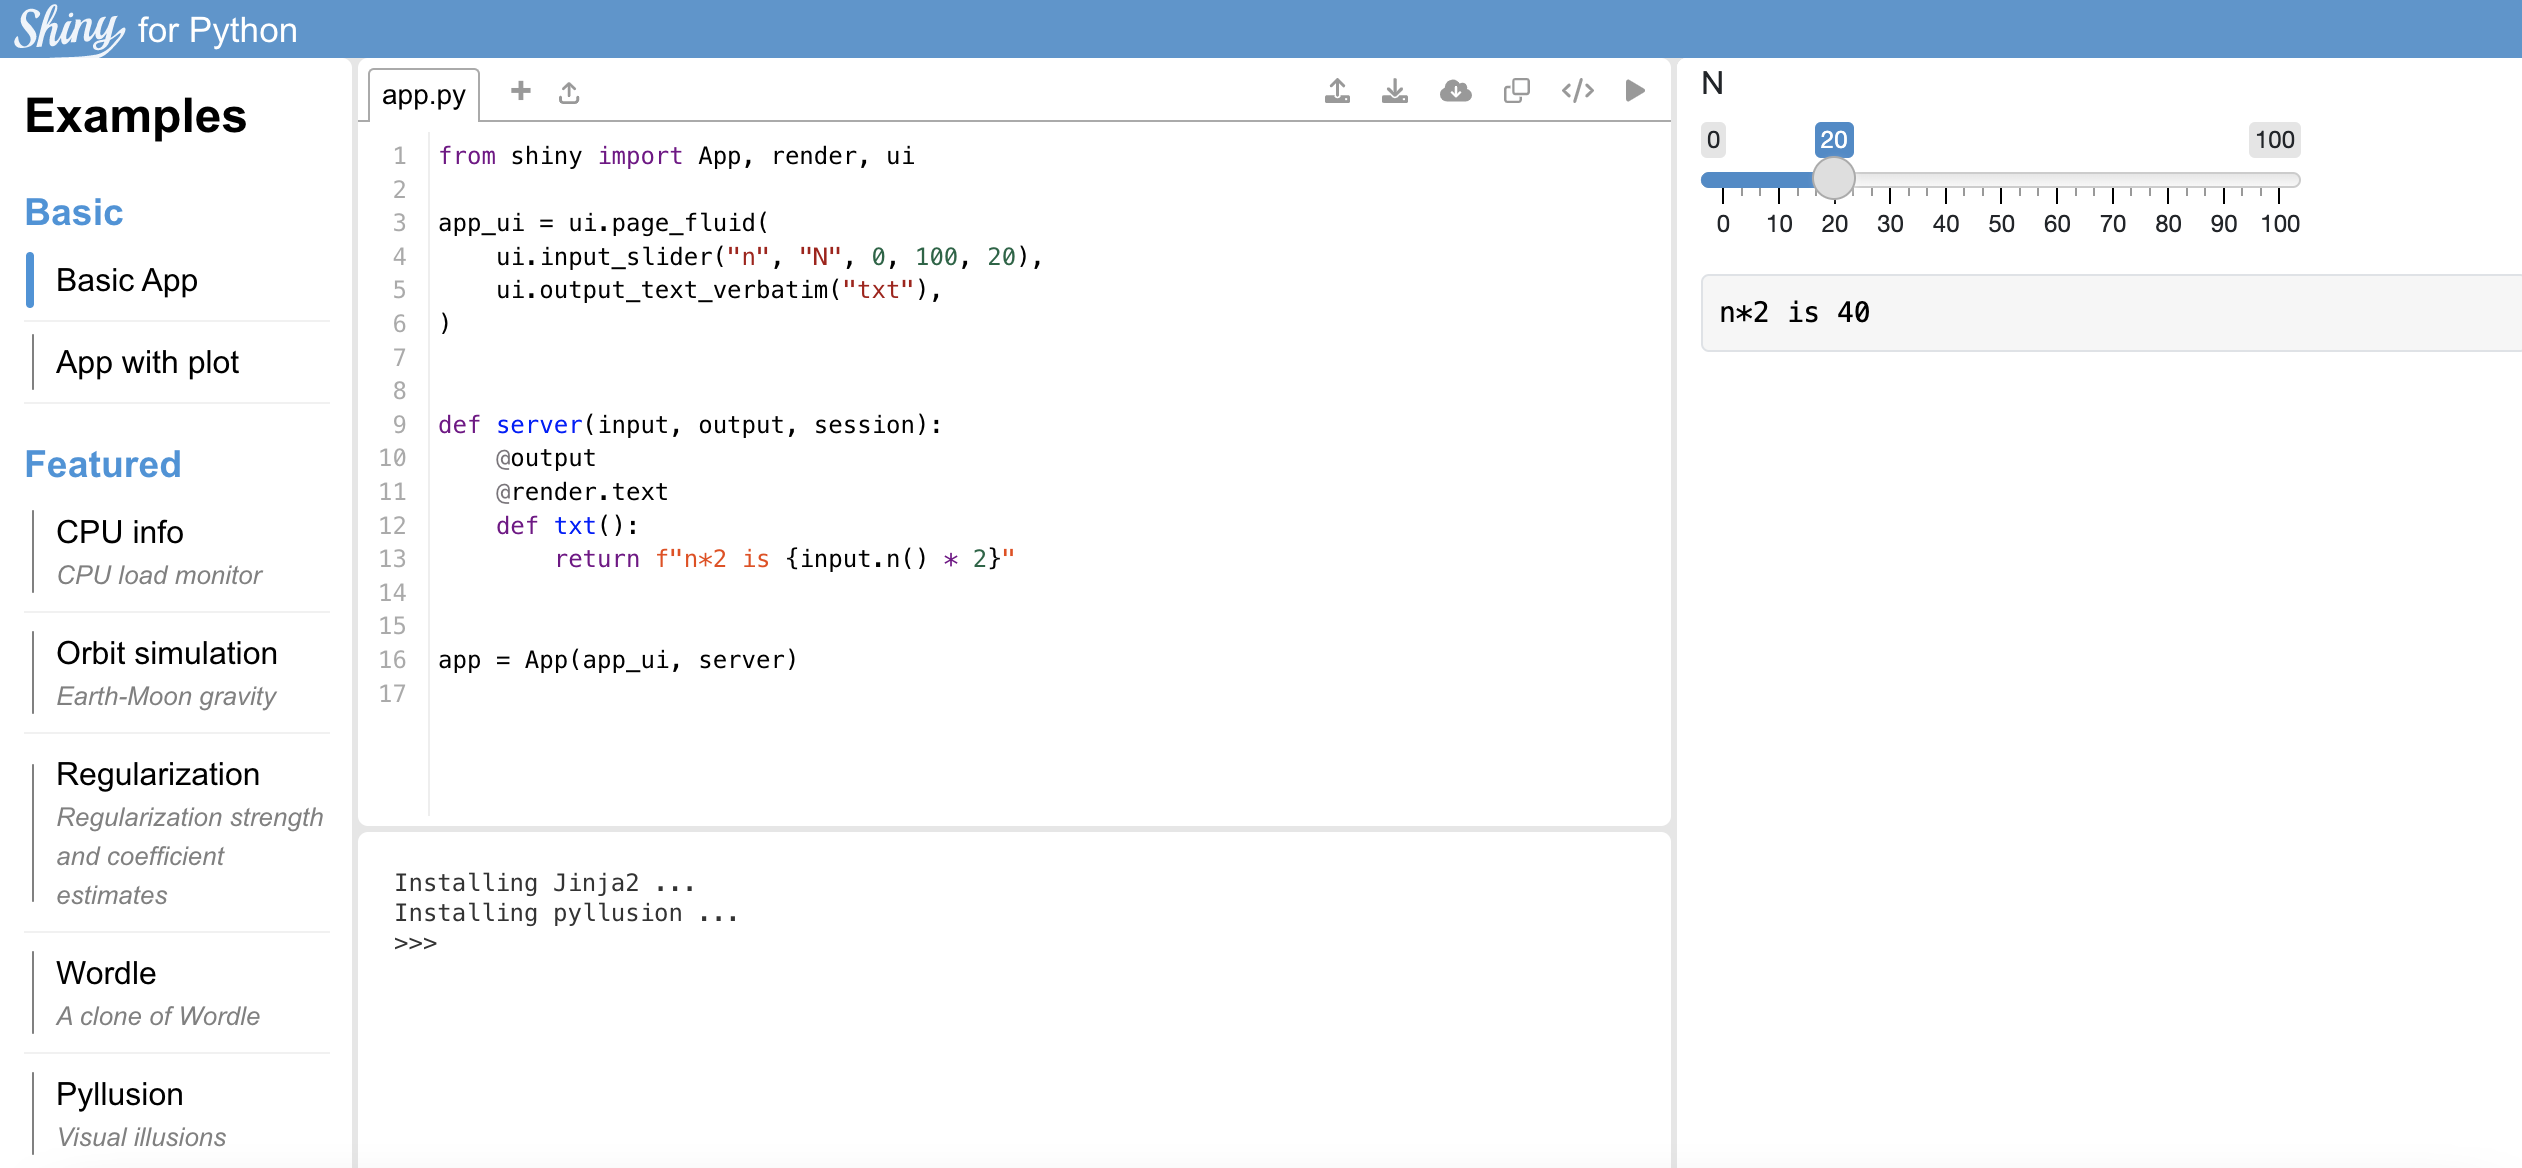Open the view-source code icon
This screenshot has width=2522, height=1168.
coord(1577,90)
